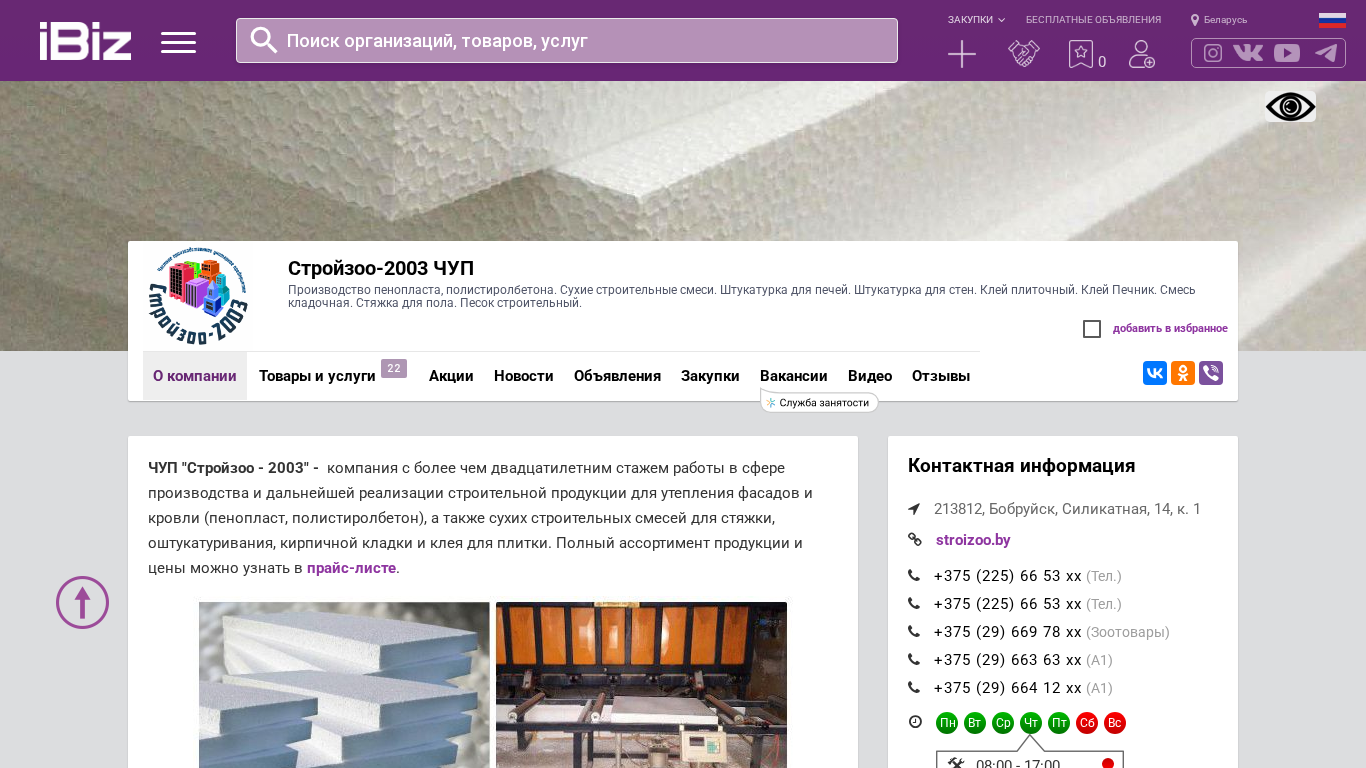Open the 'Товары и услуги' tab
This screenshot has height=768, width=1366.
[x=317, y=376]
